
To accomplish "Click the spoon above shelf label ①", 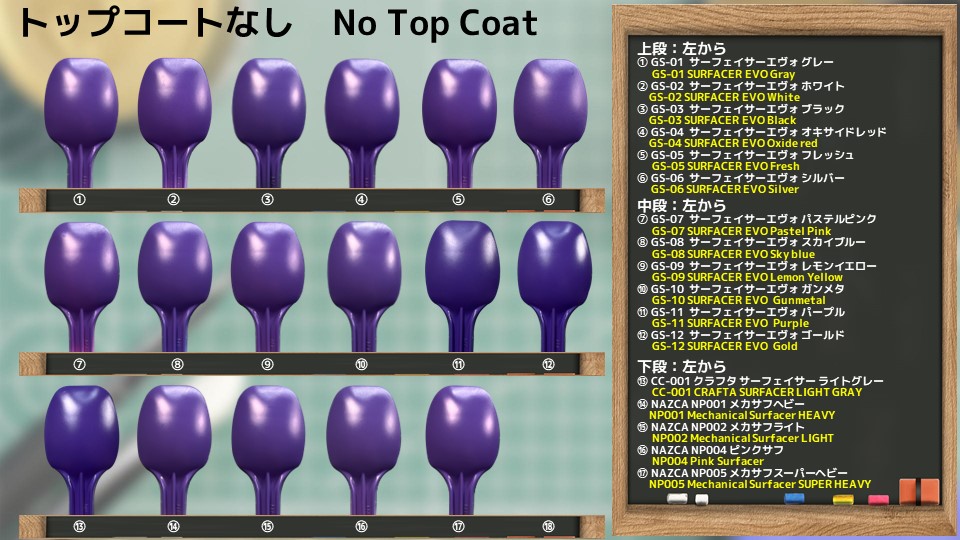I will (x=81, y=122).
